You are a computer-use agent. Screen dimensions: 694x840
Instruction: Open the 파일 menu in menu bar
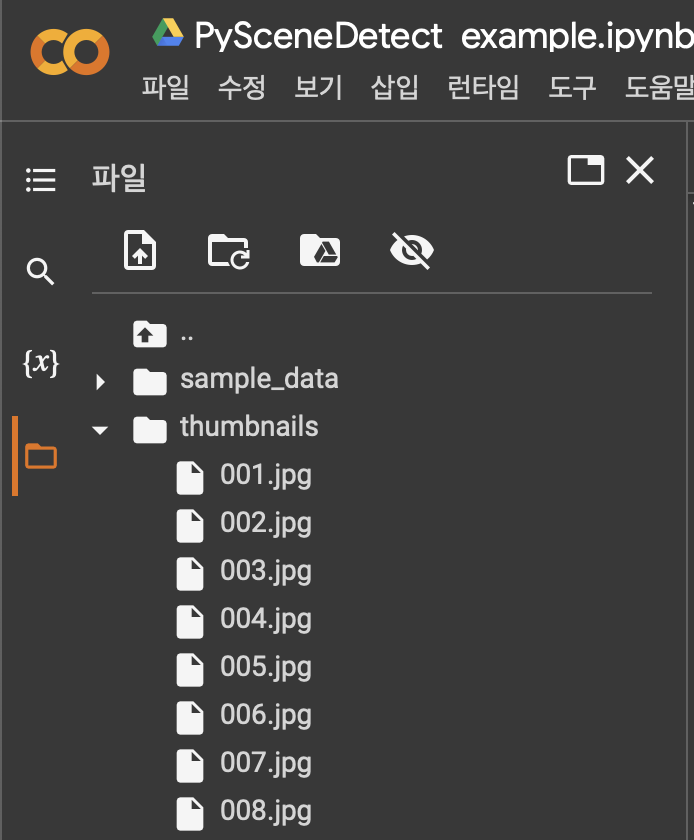point(166,87)
